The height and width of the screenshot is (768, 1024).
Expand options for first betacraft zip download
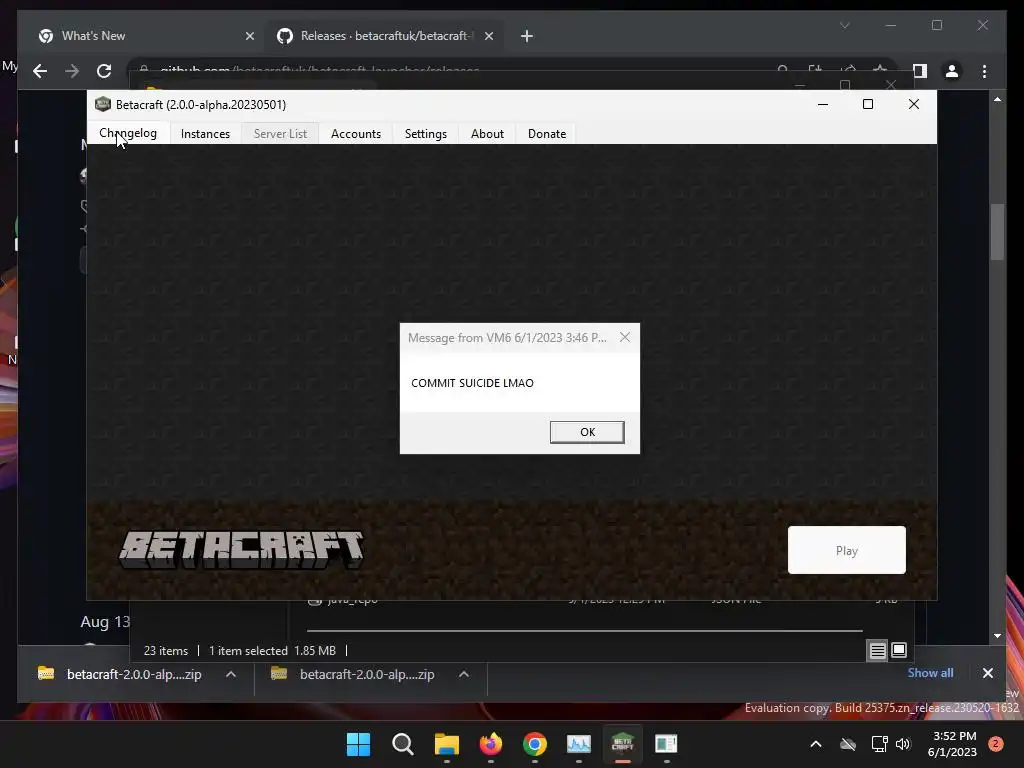tap(231, 674)
